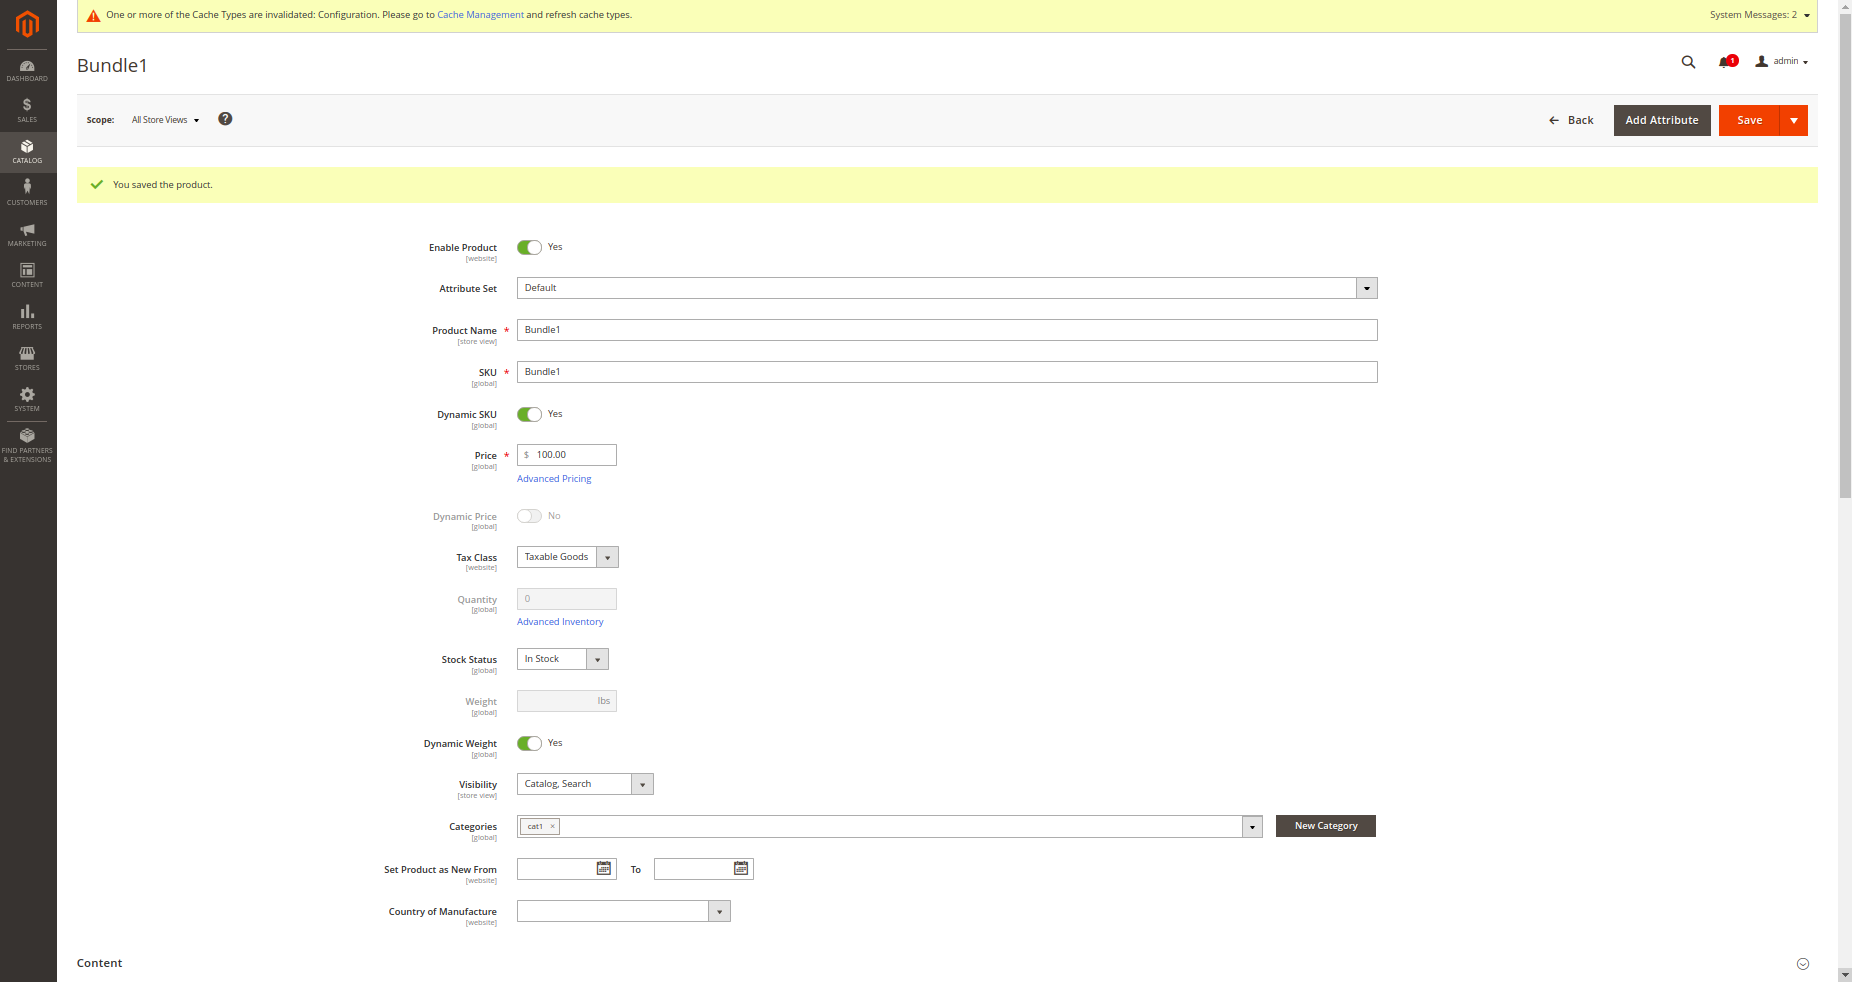Click the global search magnifier icon
The image size is (1852, 982).
(x=1688, y=62)
